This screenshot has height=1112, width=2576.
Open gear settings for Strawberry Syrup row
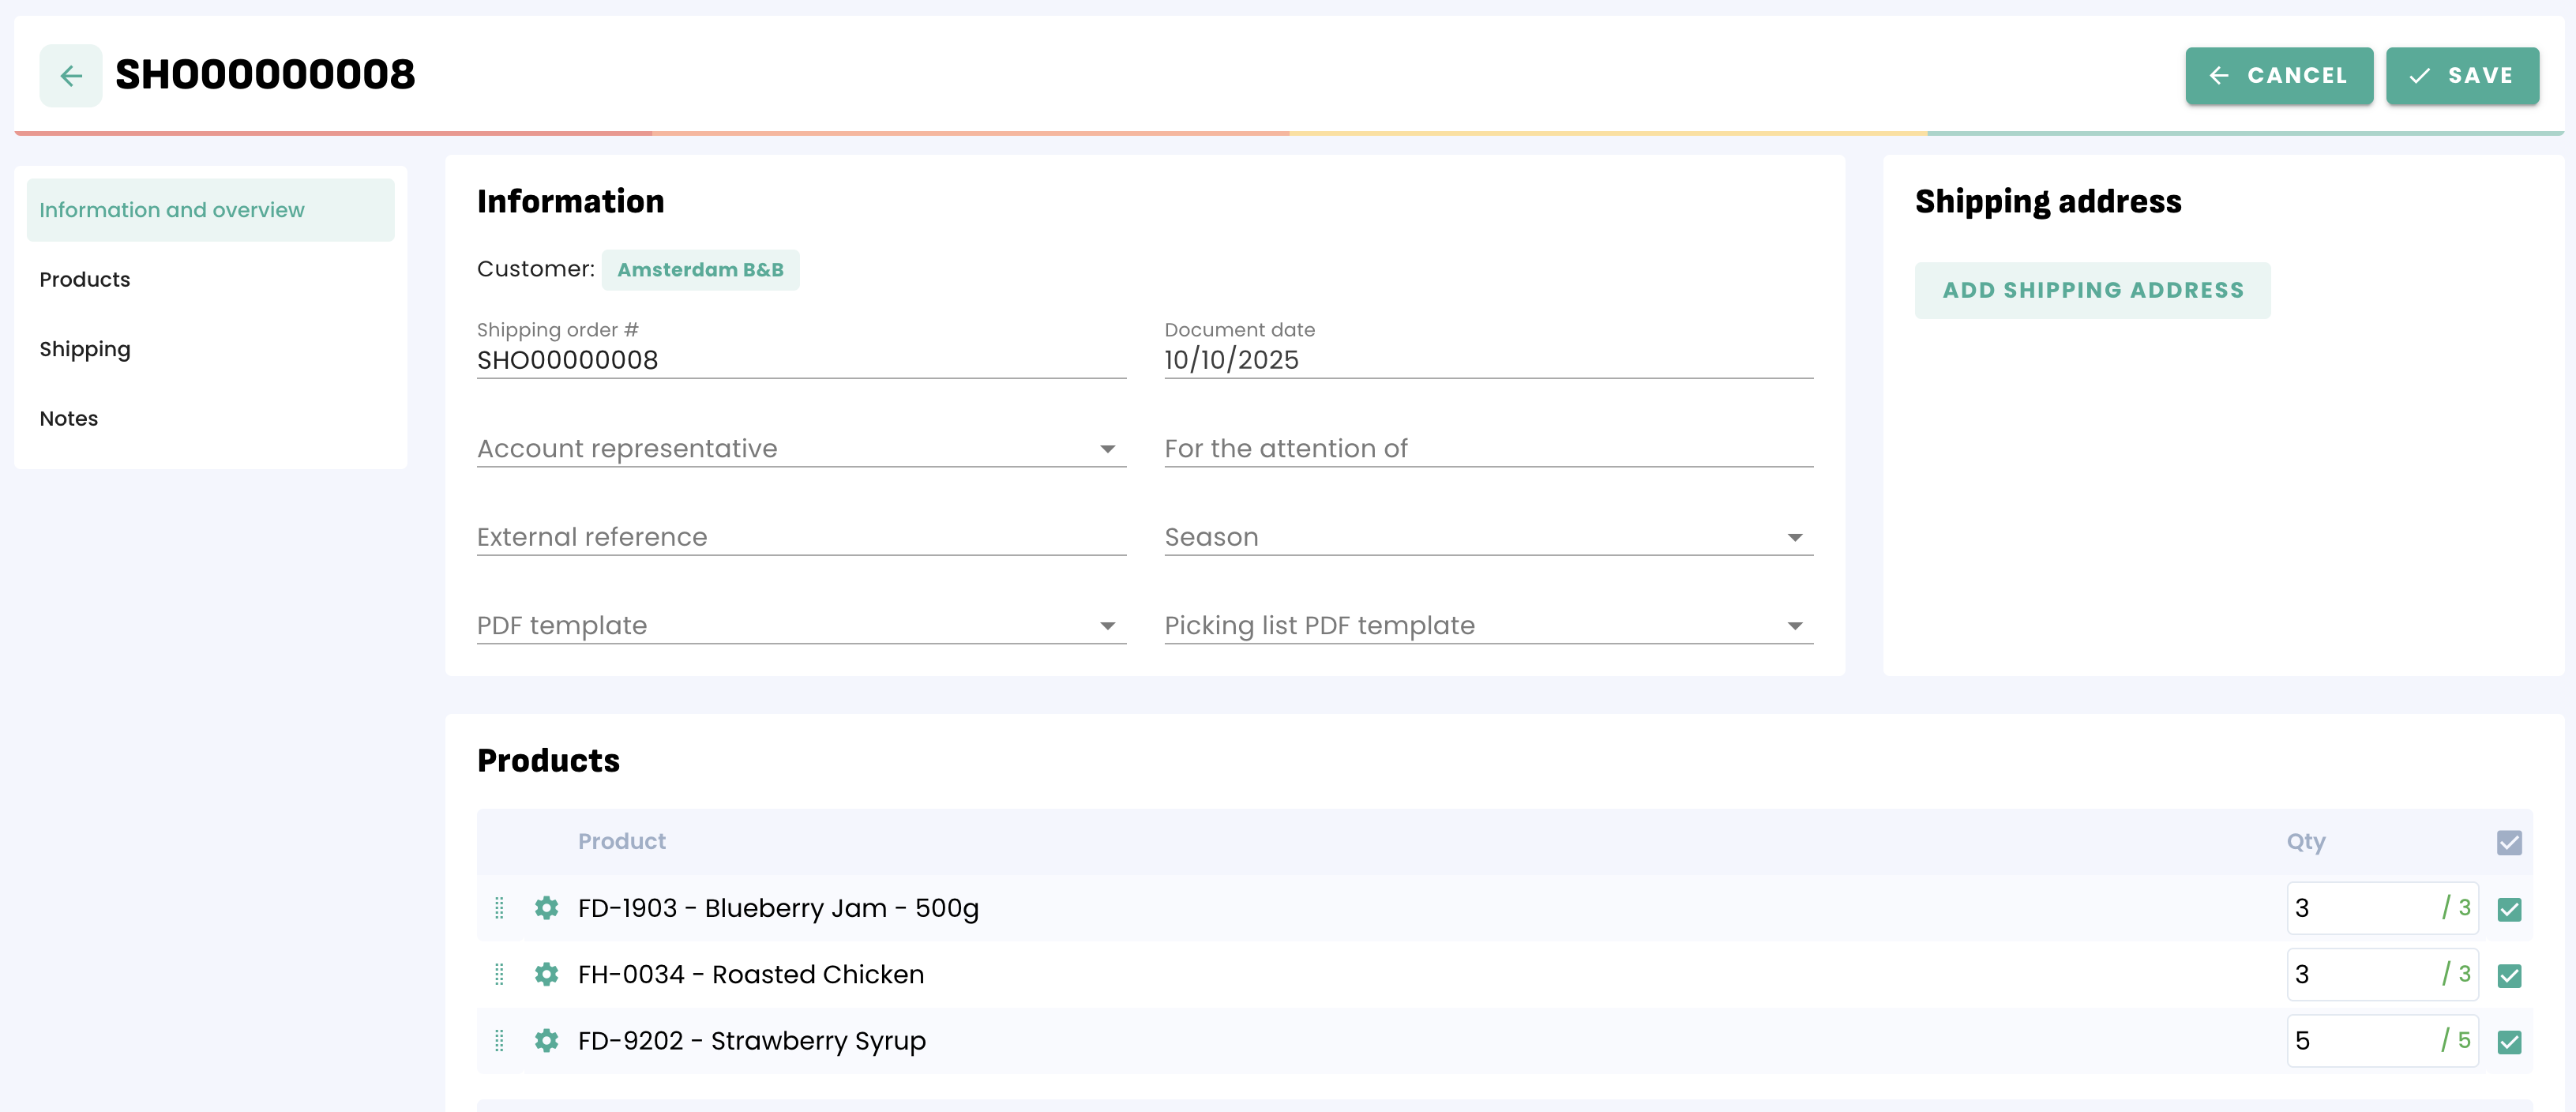[x=546, y=1040]
